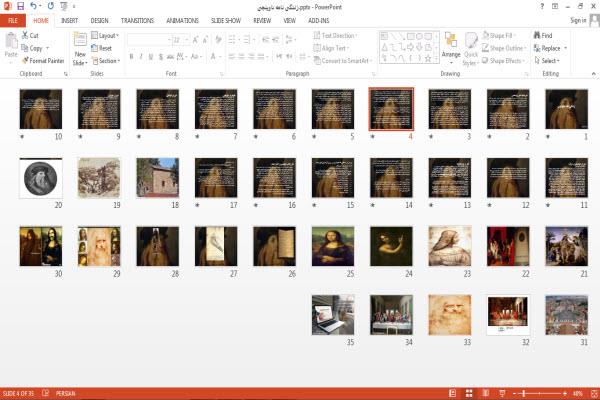Open the Shape Effects dropdown

pos(503,61)
